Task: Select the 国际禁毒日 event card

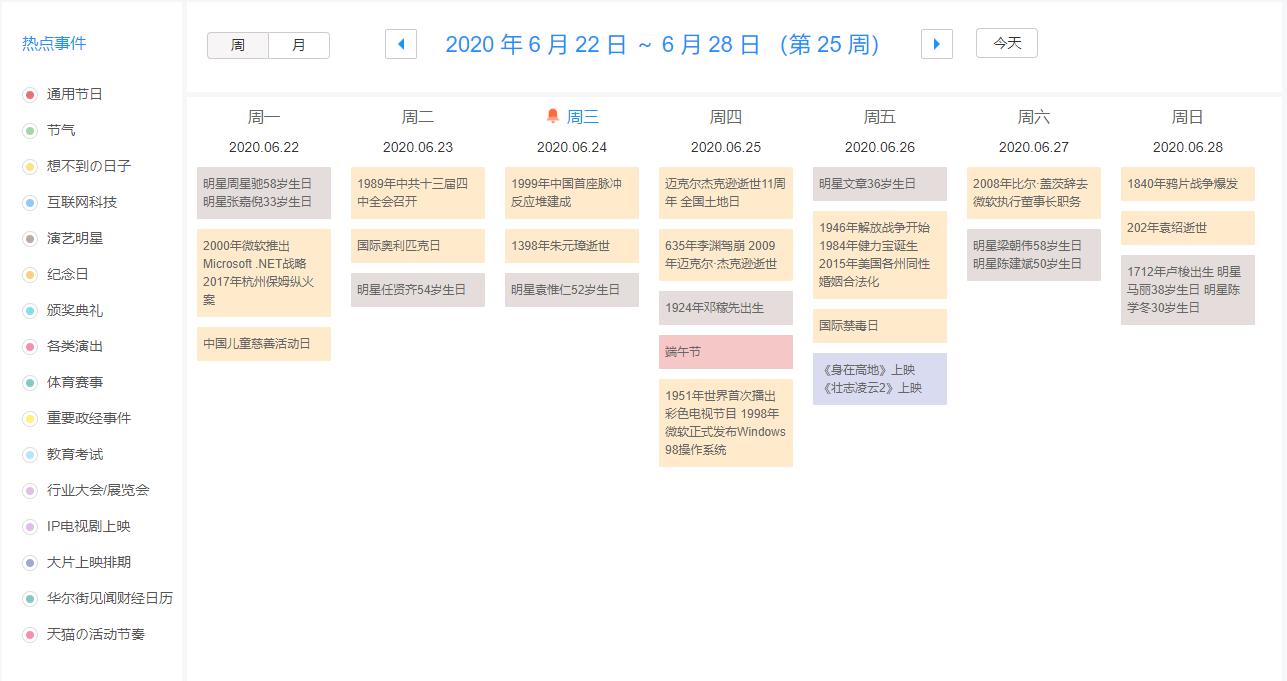Action: click(x=880, y=326)
